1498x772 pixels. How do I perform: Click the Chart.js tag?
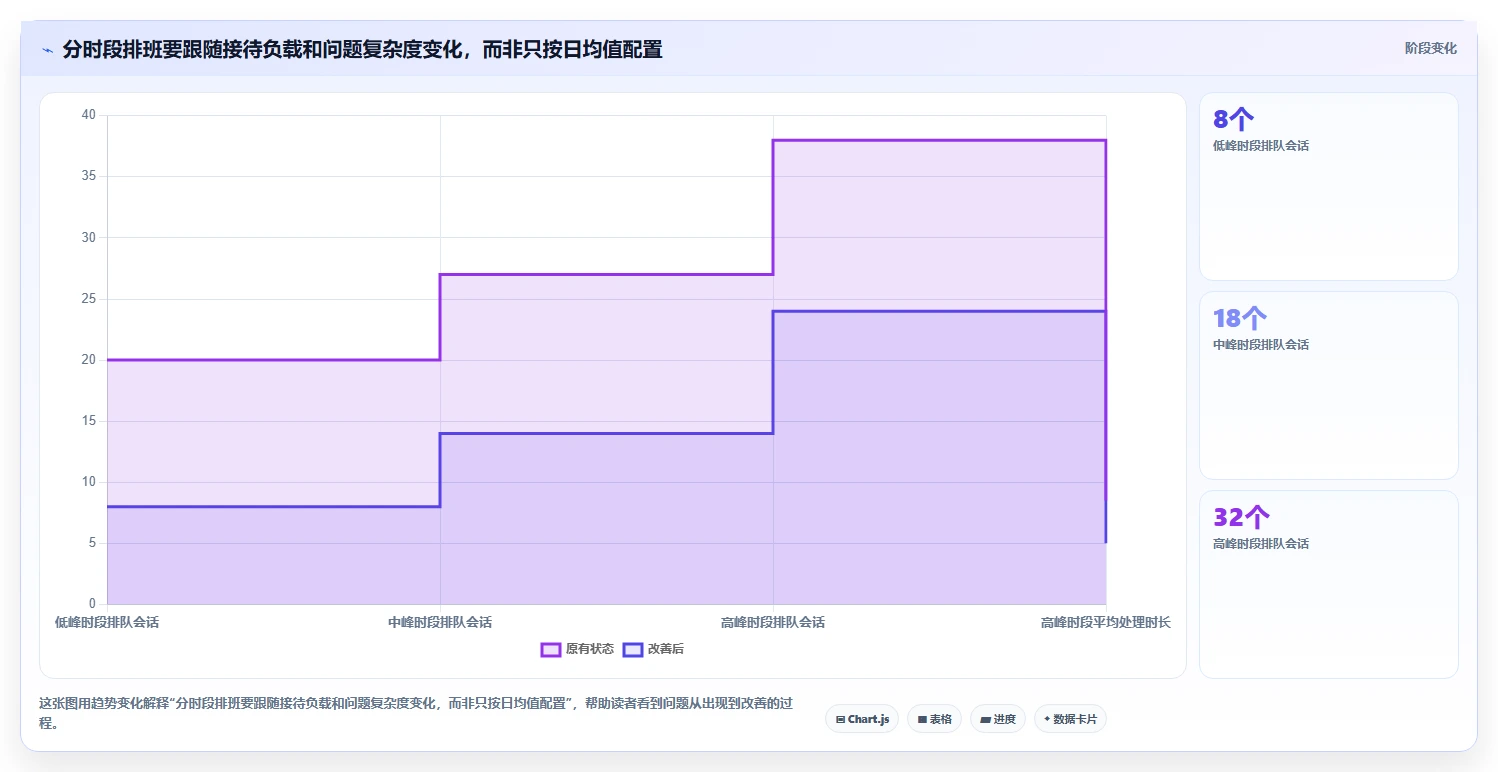click(862, 719)
